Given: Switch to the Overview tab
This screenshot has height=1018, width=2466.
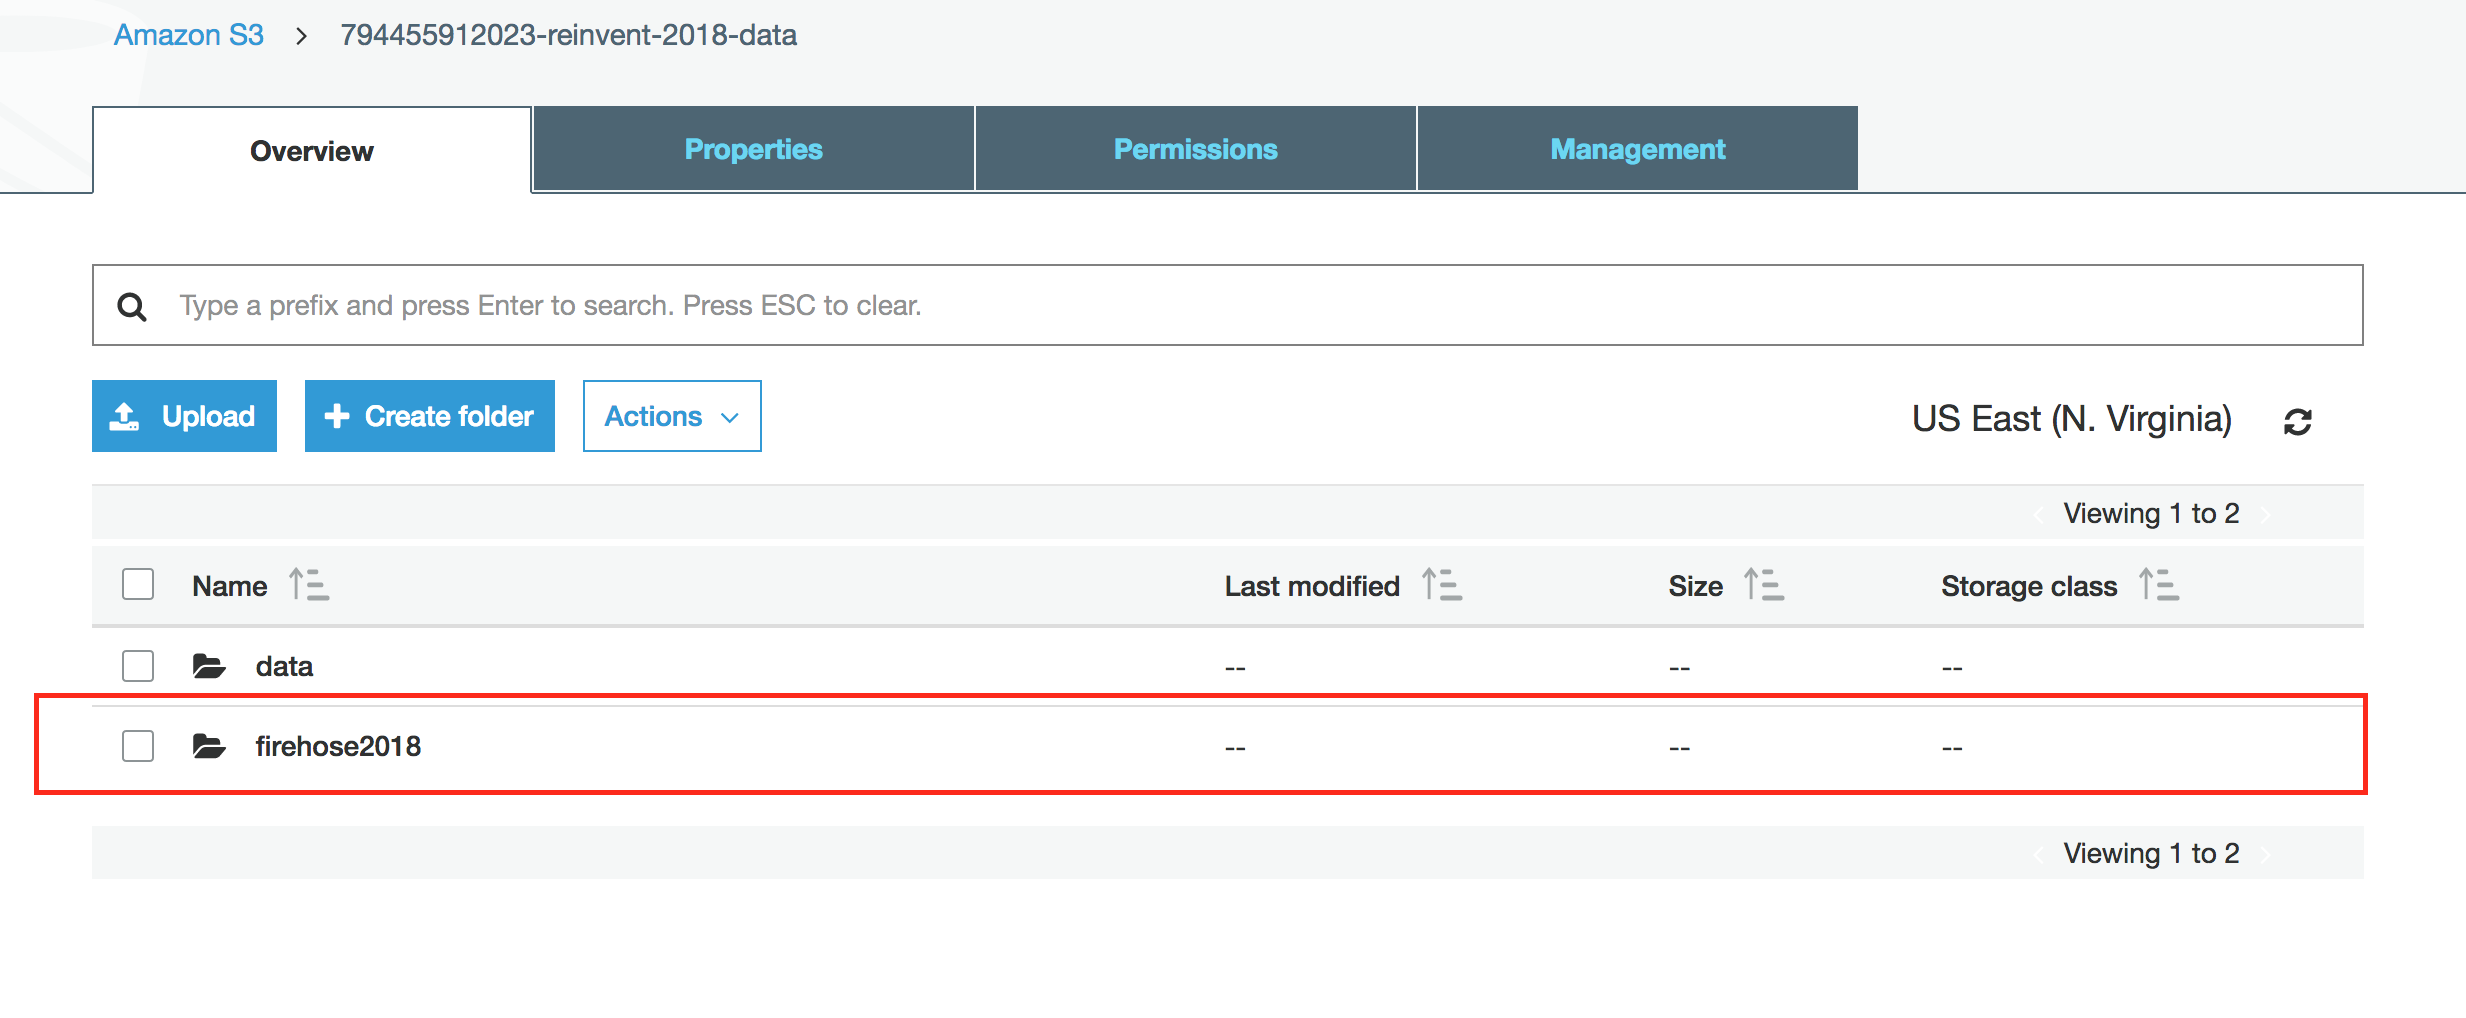Looking at the screenshot, I should 312,150.
